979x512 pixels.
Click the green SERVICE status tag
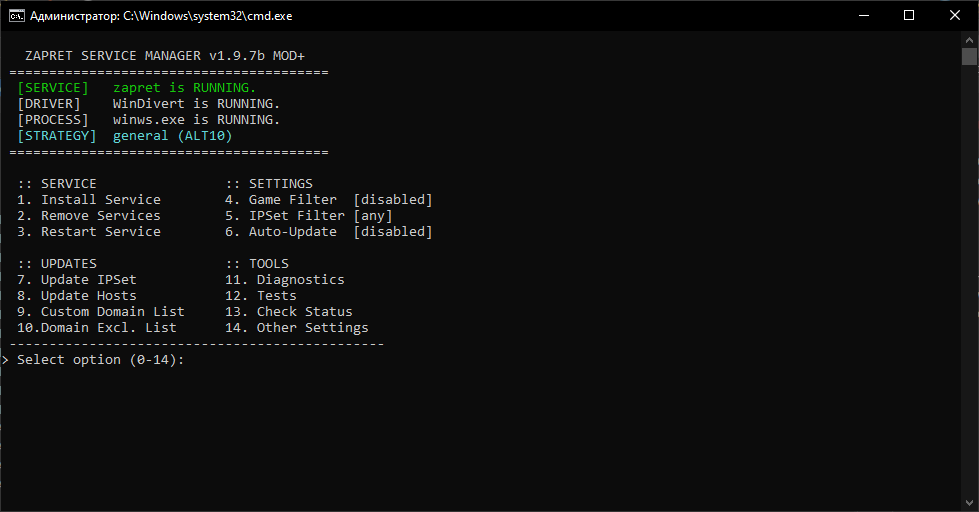[53, 88]
